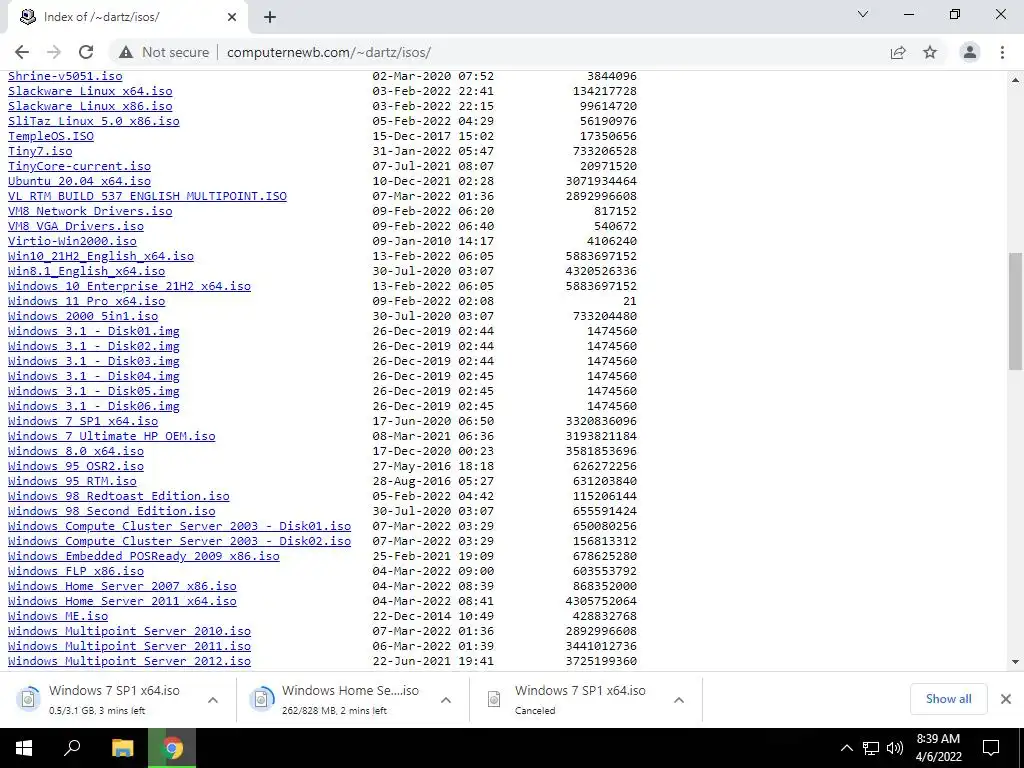Click the Canceled download status text

535,711
